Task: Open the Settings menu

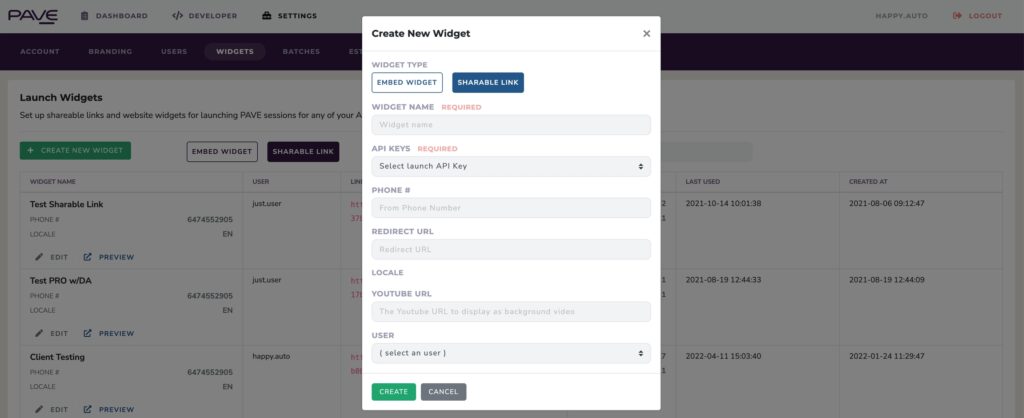Action: coord(289,16)
